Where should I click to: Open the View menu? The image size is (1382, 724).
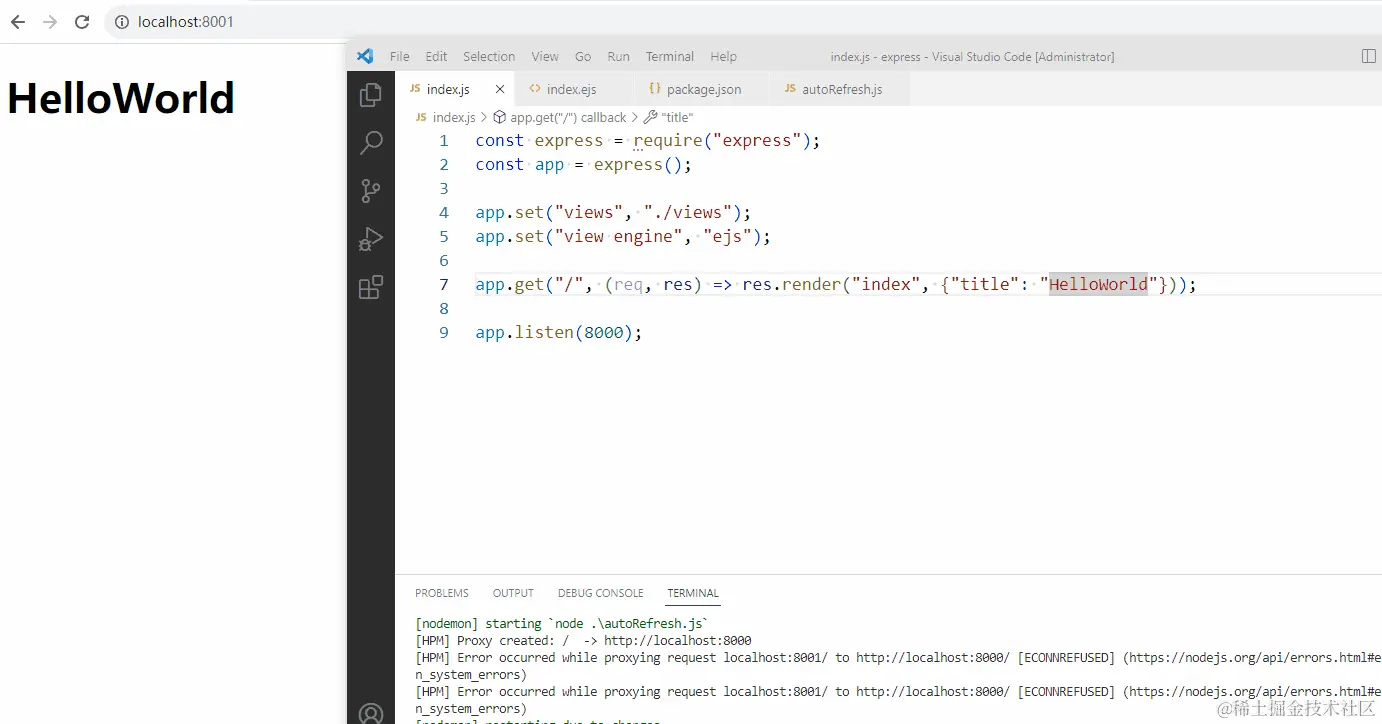click(x=545, y=57)
